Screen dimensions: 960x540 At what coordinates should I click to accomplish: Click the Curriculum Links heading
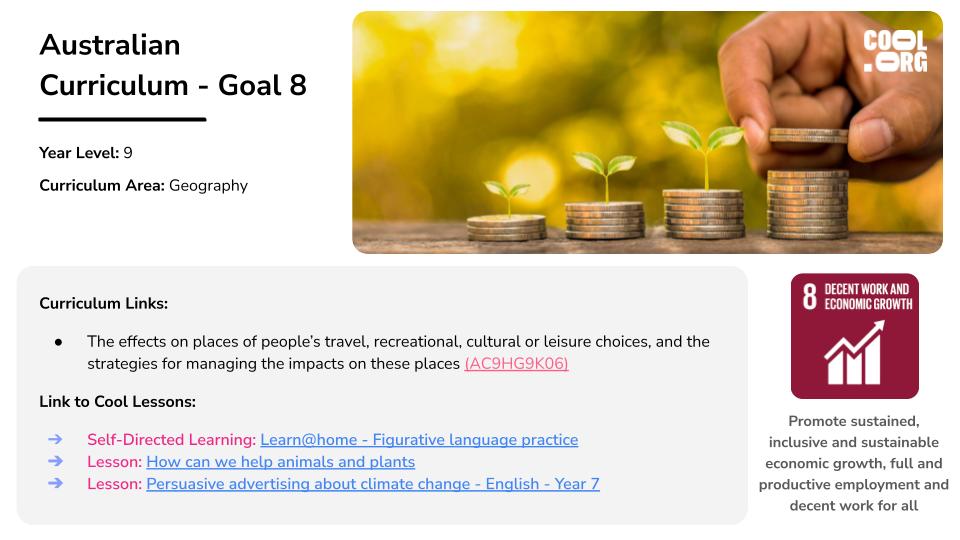pyautogui.click(x=103, y=304)
